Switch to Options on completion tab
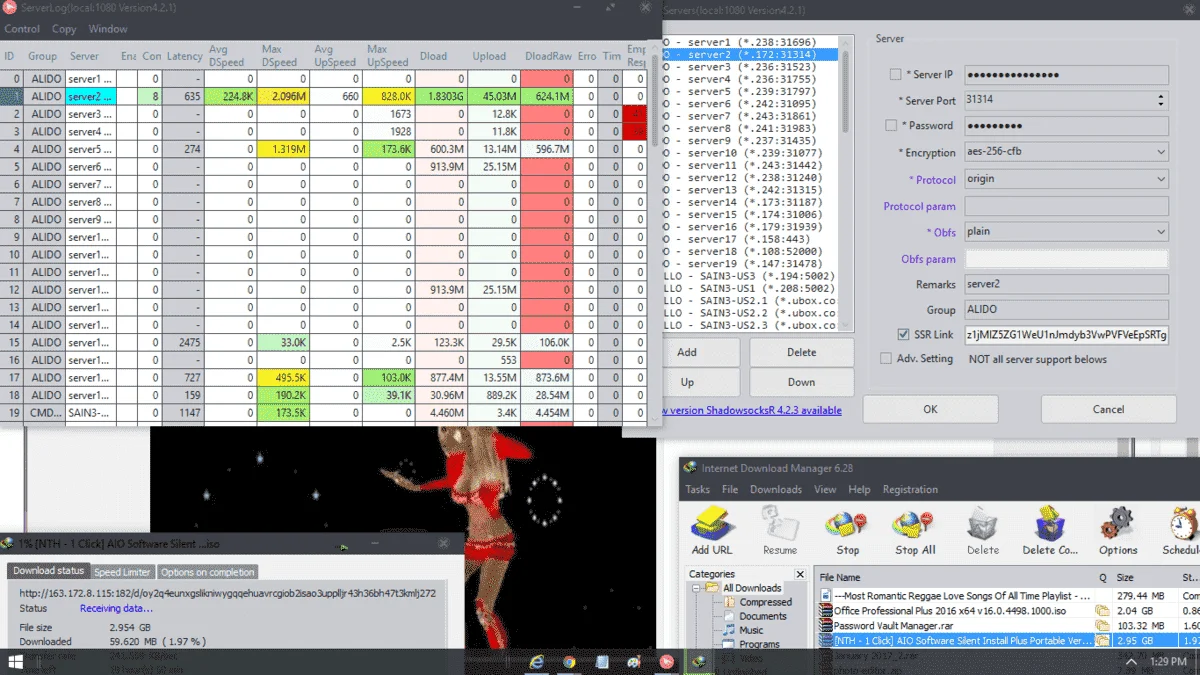 click(208, 572)
